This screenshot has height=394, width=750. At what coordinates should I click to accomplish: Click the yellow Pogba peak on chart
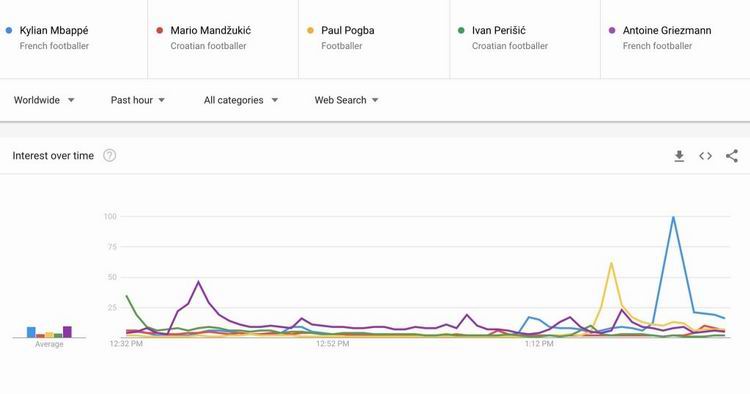pos(611,263)
